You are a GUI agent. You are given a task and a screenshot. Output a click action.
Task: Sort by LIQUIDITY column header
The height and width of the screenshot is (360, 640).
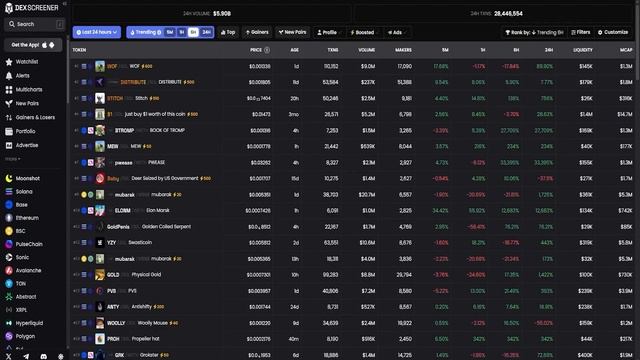coord(582,50)
